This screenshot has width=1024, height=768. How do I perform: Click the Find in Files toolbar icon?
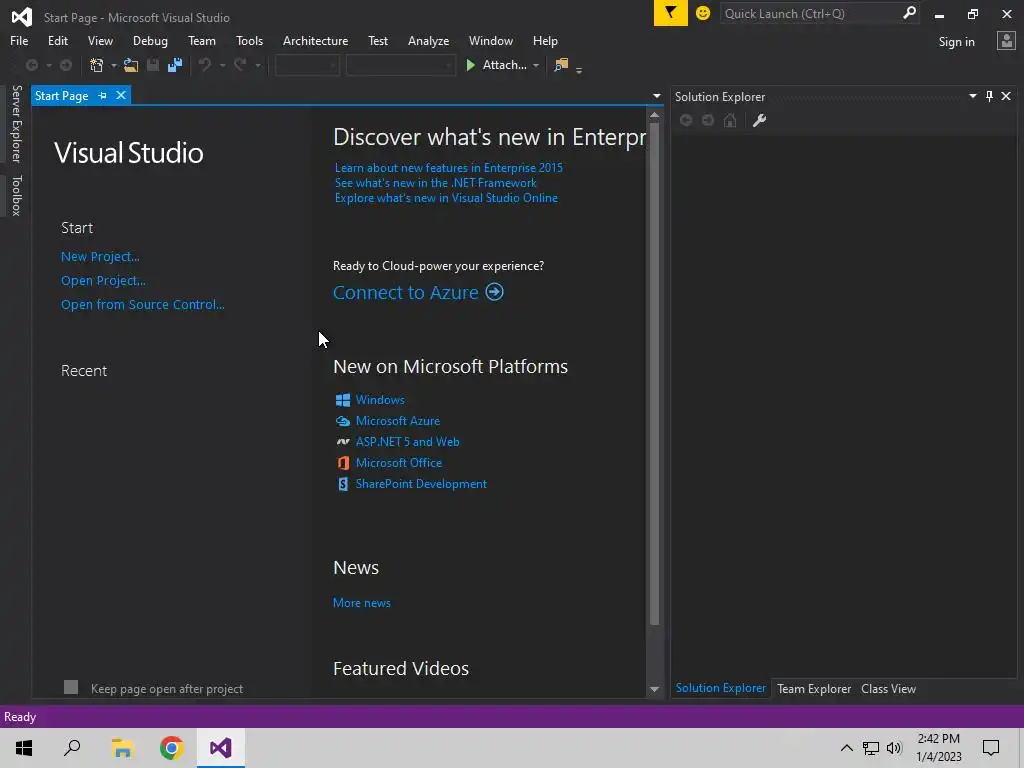(561, 65)
